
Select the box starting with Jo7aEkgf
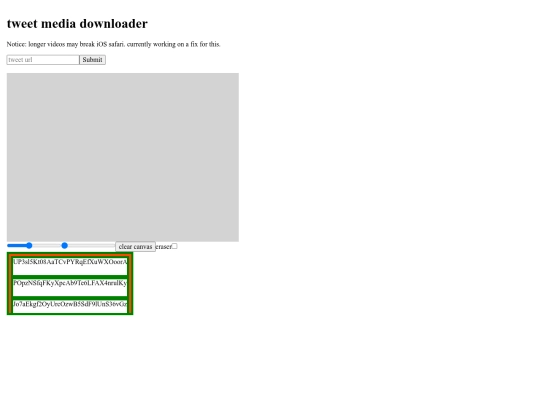click(70, 307)
